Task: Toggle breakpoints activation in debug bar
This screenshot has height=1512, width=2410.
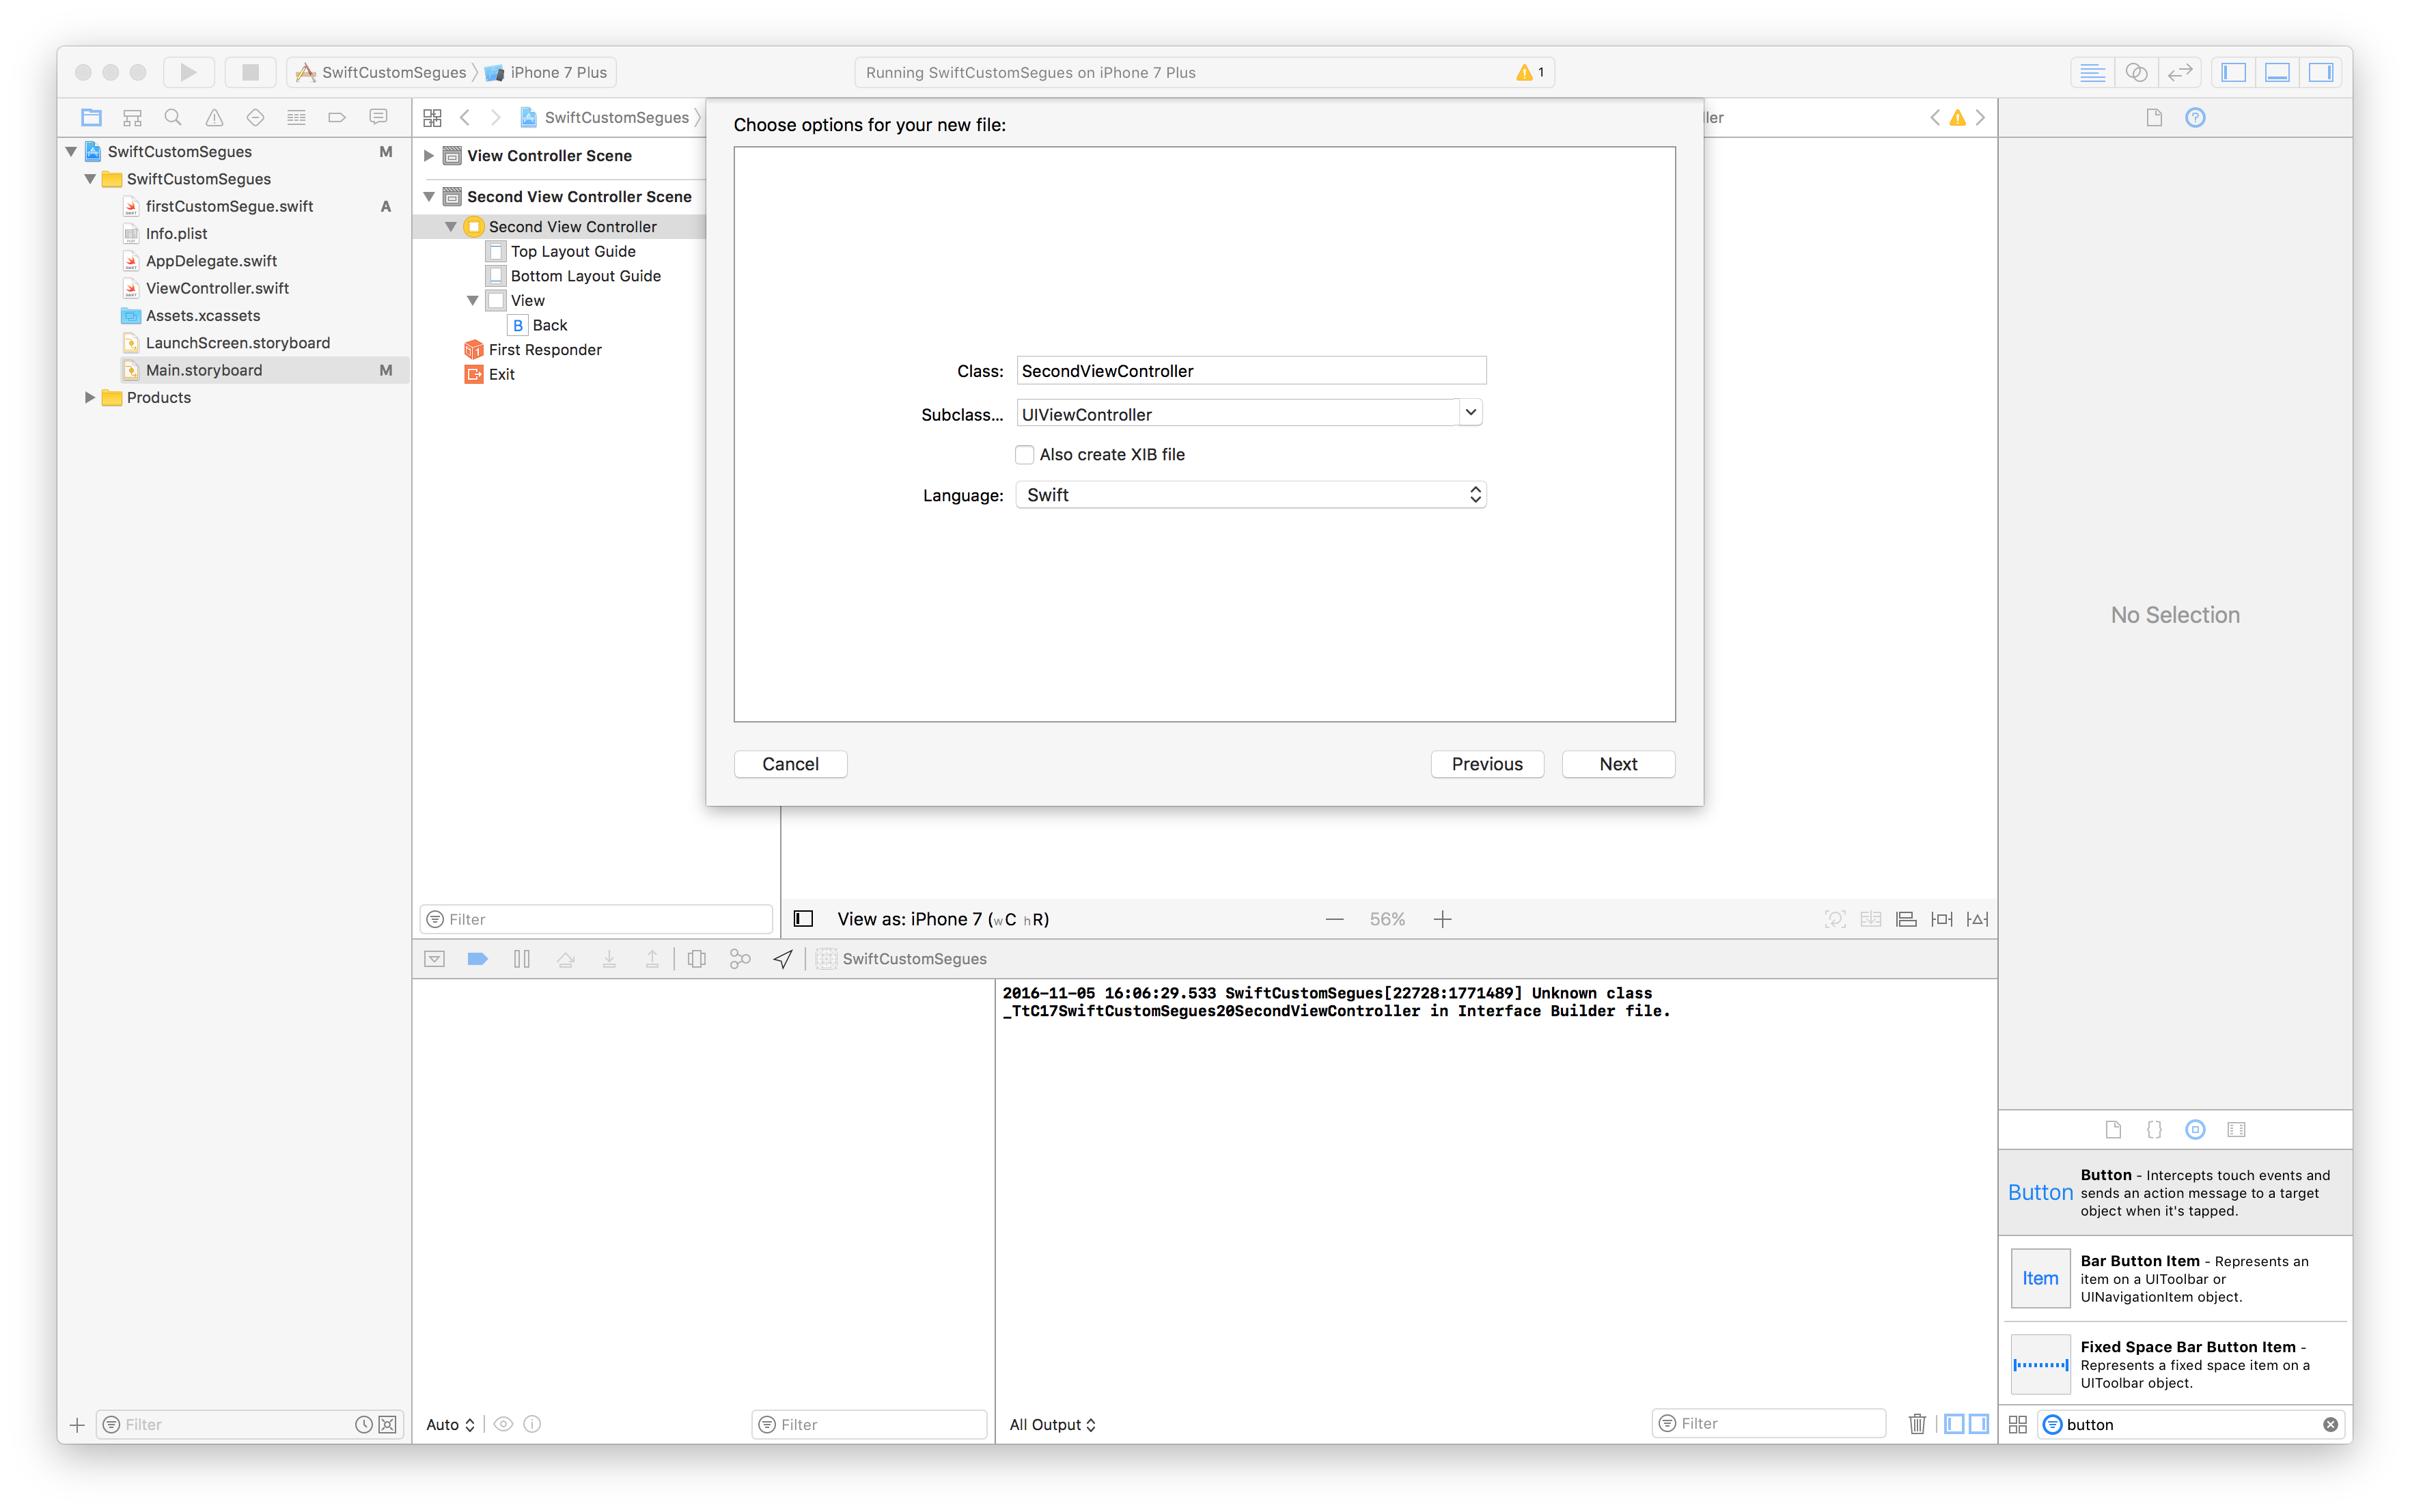Action: tap(477, 959)
